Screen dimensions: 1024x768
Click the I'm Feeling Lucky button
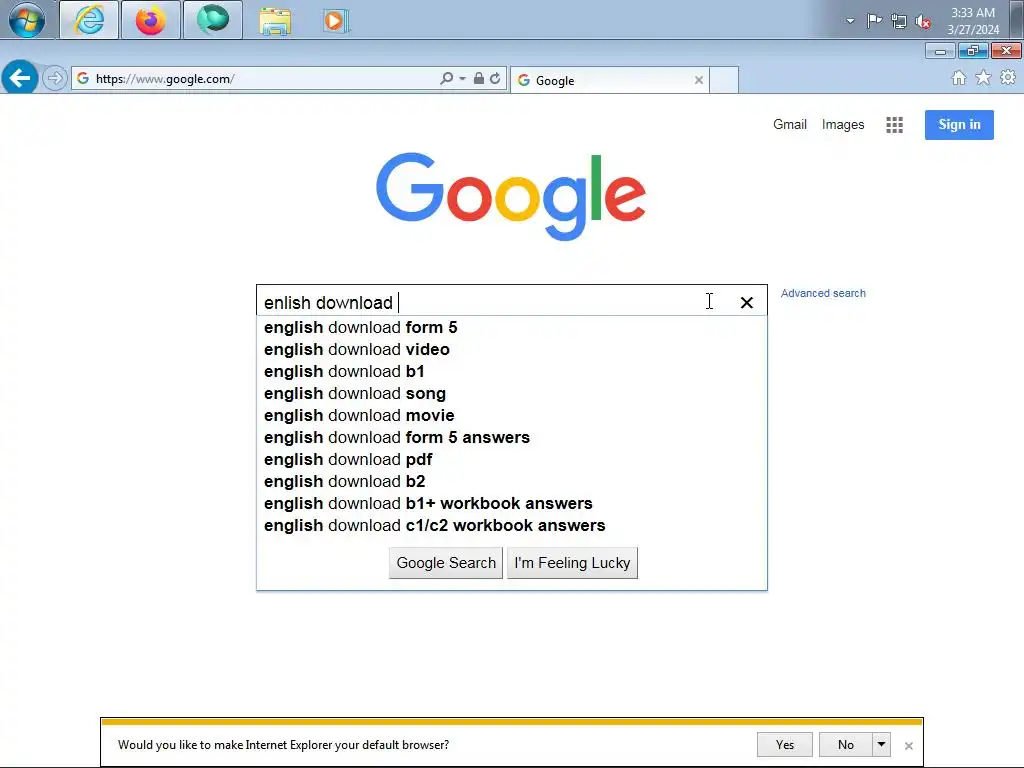[572, 563]
